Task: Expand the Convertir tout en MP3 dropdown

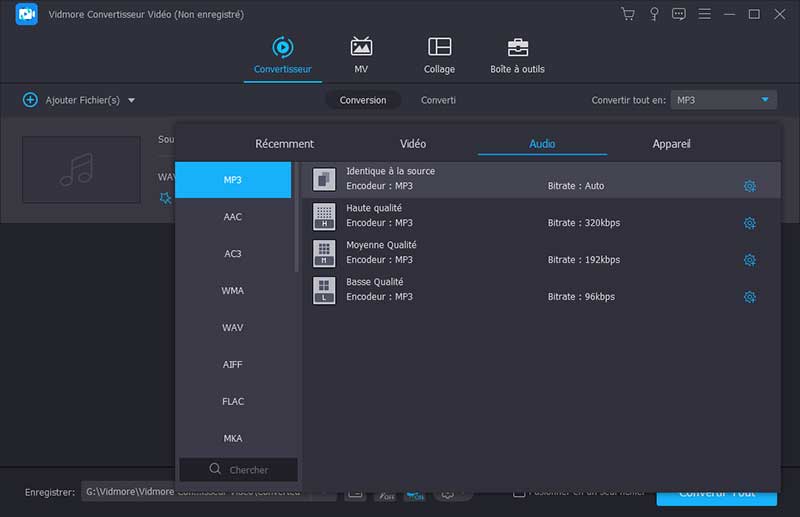Action: (x=766, y=100)
